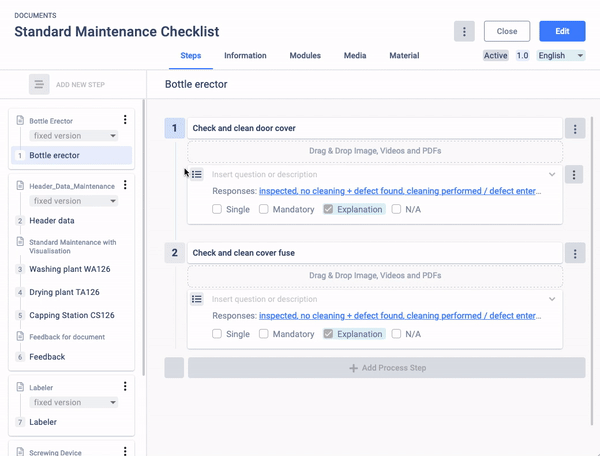Click the Labeler module document icon
Screen dimensions: 600x456
click(20, 387)
